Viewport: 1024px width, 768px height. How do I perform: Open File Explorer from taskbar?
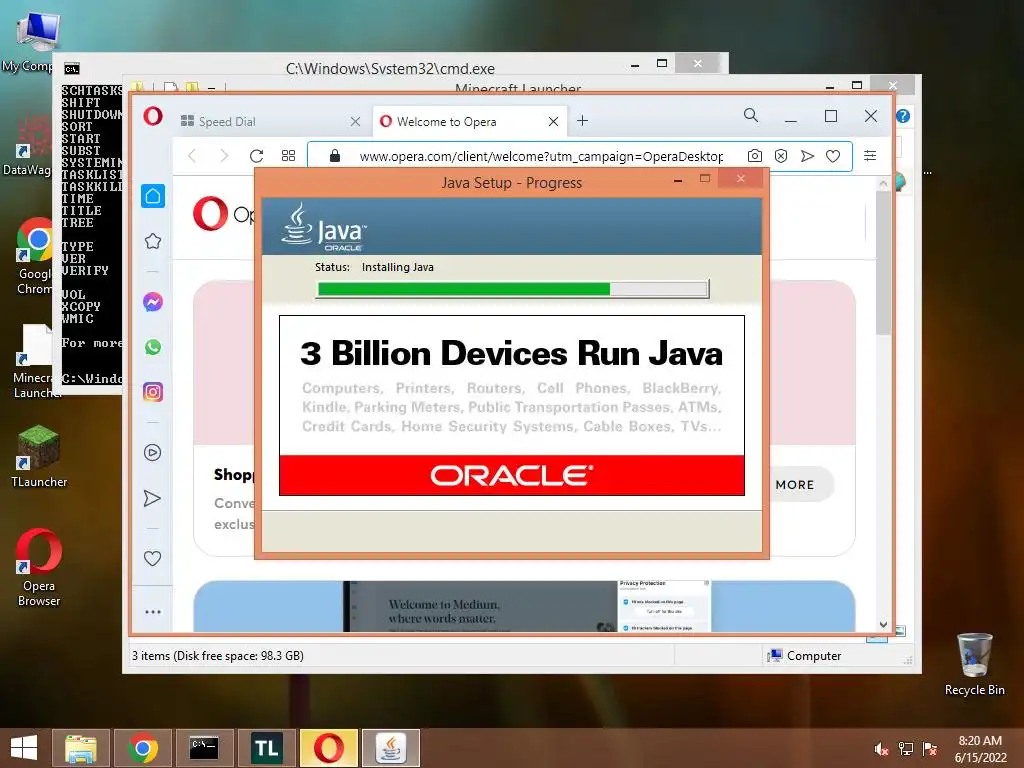[x=81, y=748]
